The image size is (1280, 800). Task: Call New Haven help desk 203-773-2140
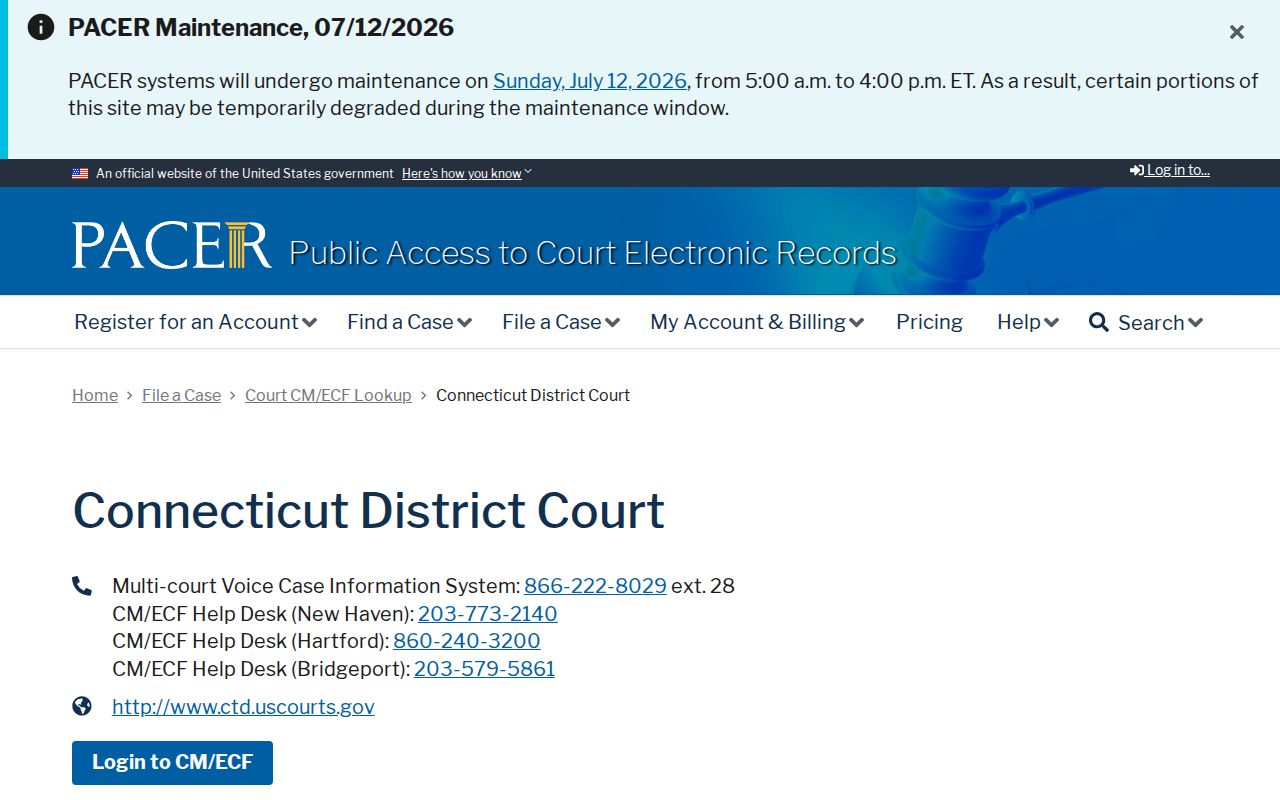(x=488, y=614)
